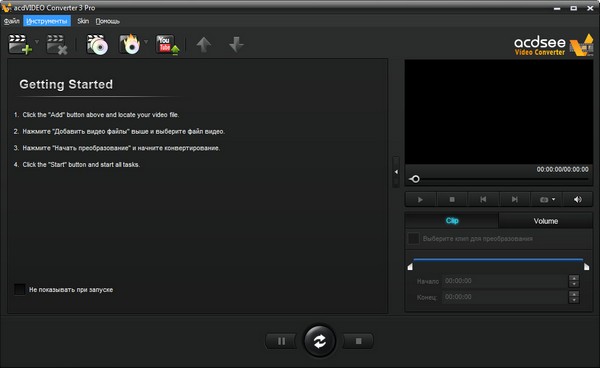Switch to the Volume tab

[546, 221]
